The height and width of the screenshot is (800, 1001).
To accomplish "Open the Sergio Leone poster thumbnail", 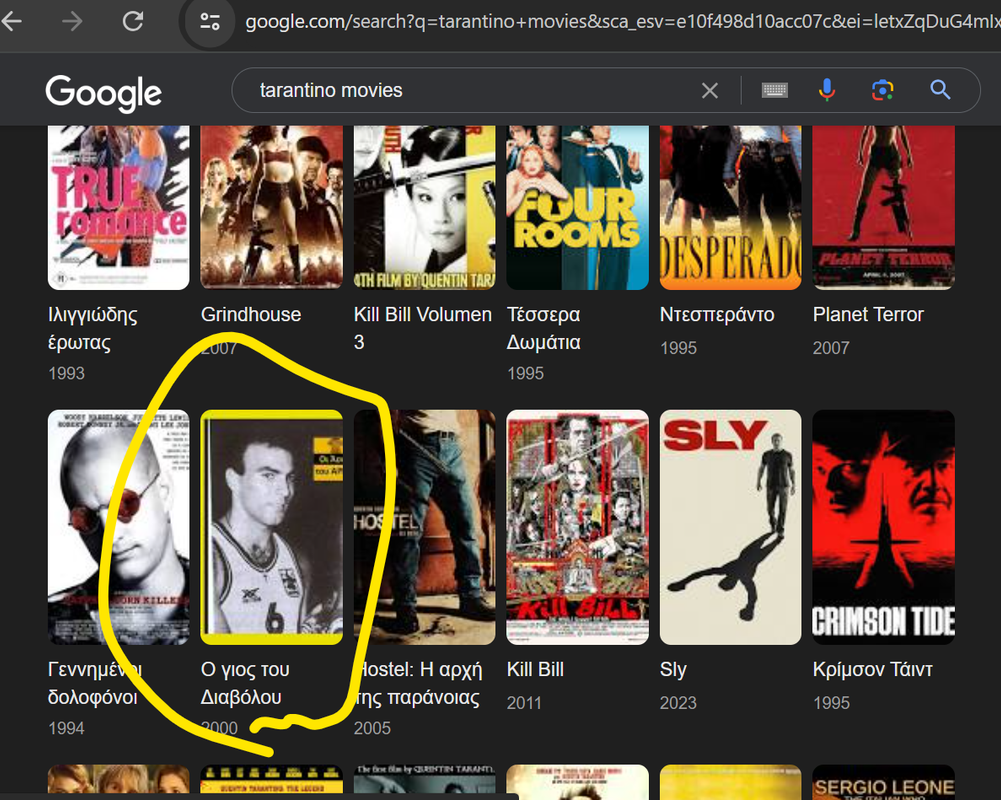I will (884, 781).
